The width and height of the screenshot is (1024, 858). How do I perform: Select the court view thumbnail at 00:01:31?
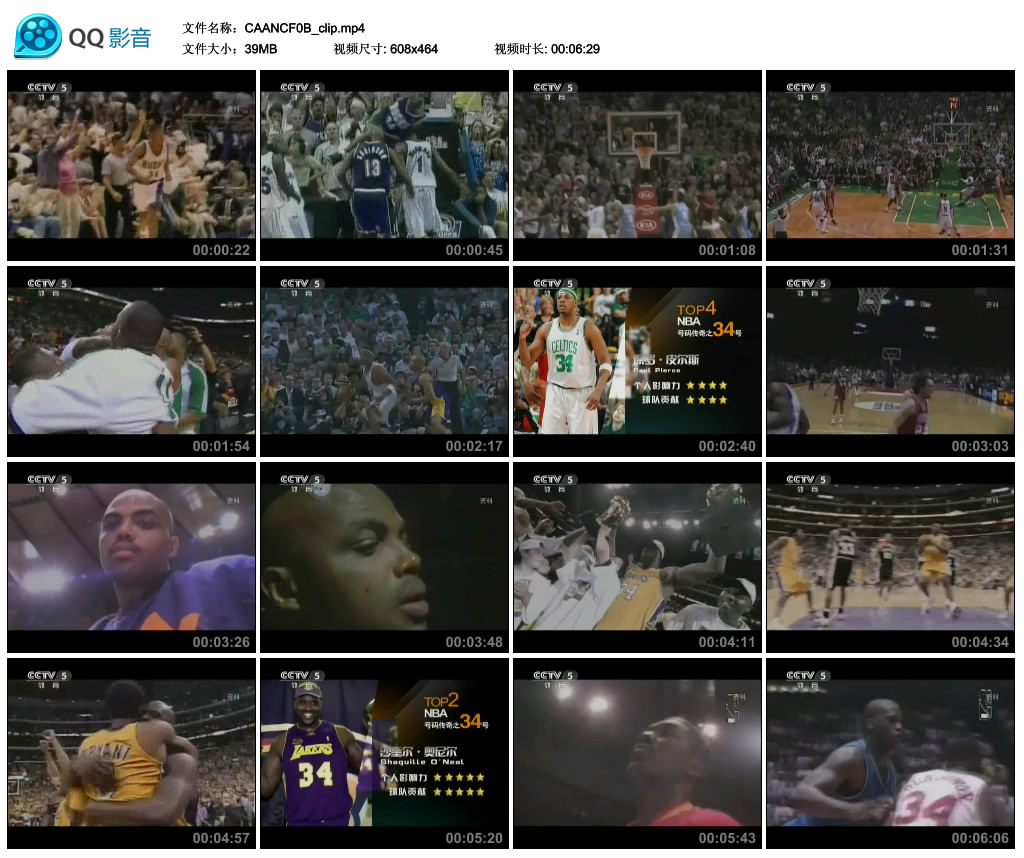tap(891, 165)
